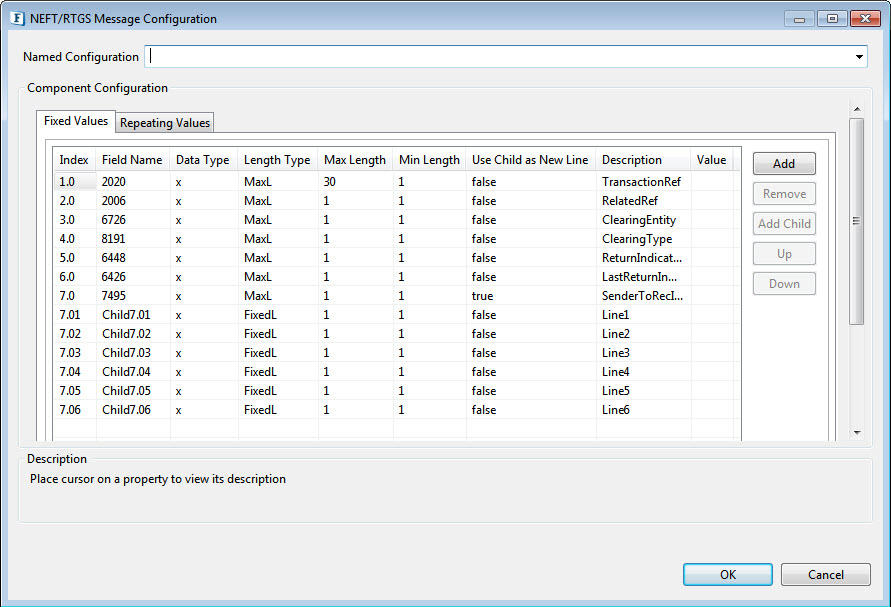Select field name 6448
The height and width of the screenshot is (607, 891).
(x=114, y=257)
